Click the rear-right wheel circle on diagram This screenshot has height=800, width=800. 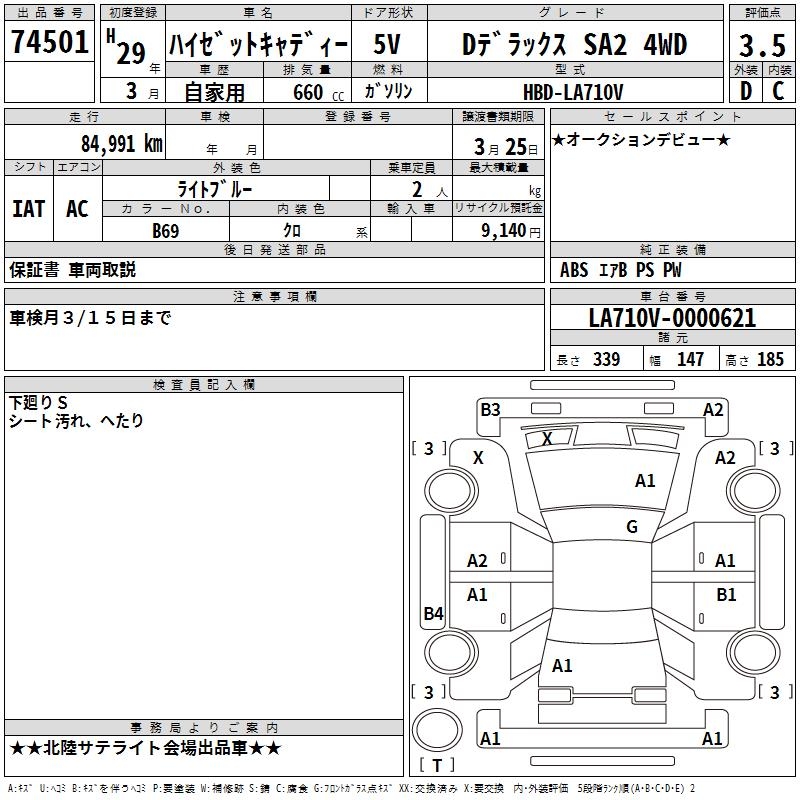pos(754,652)
